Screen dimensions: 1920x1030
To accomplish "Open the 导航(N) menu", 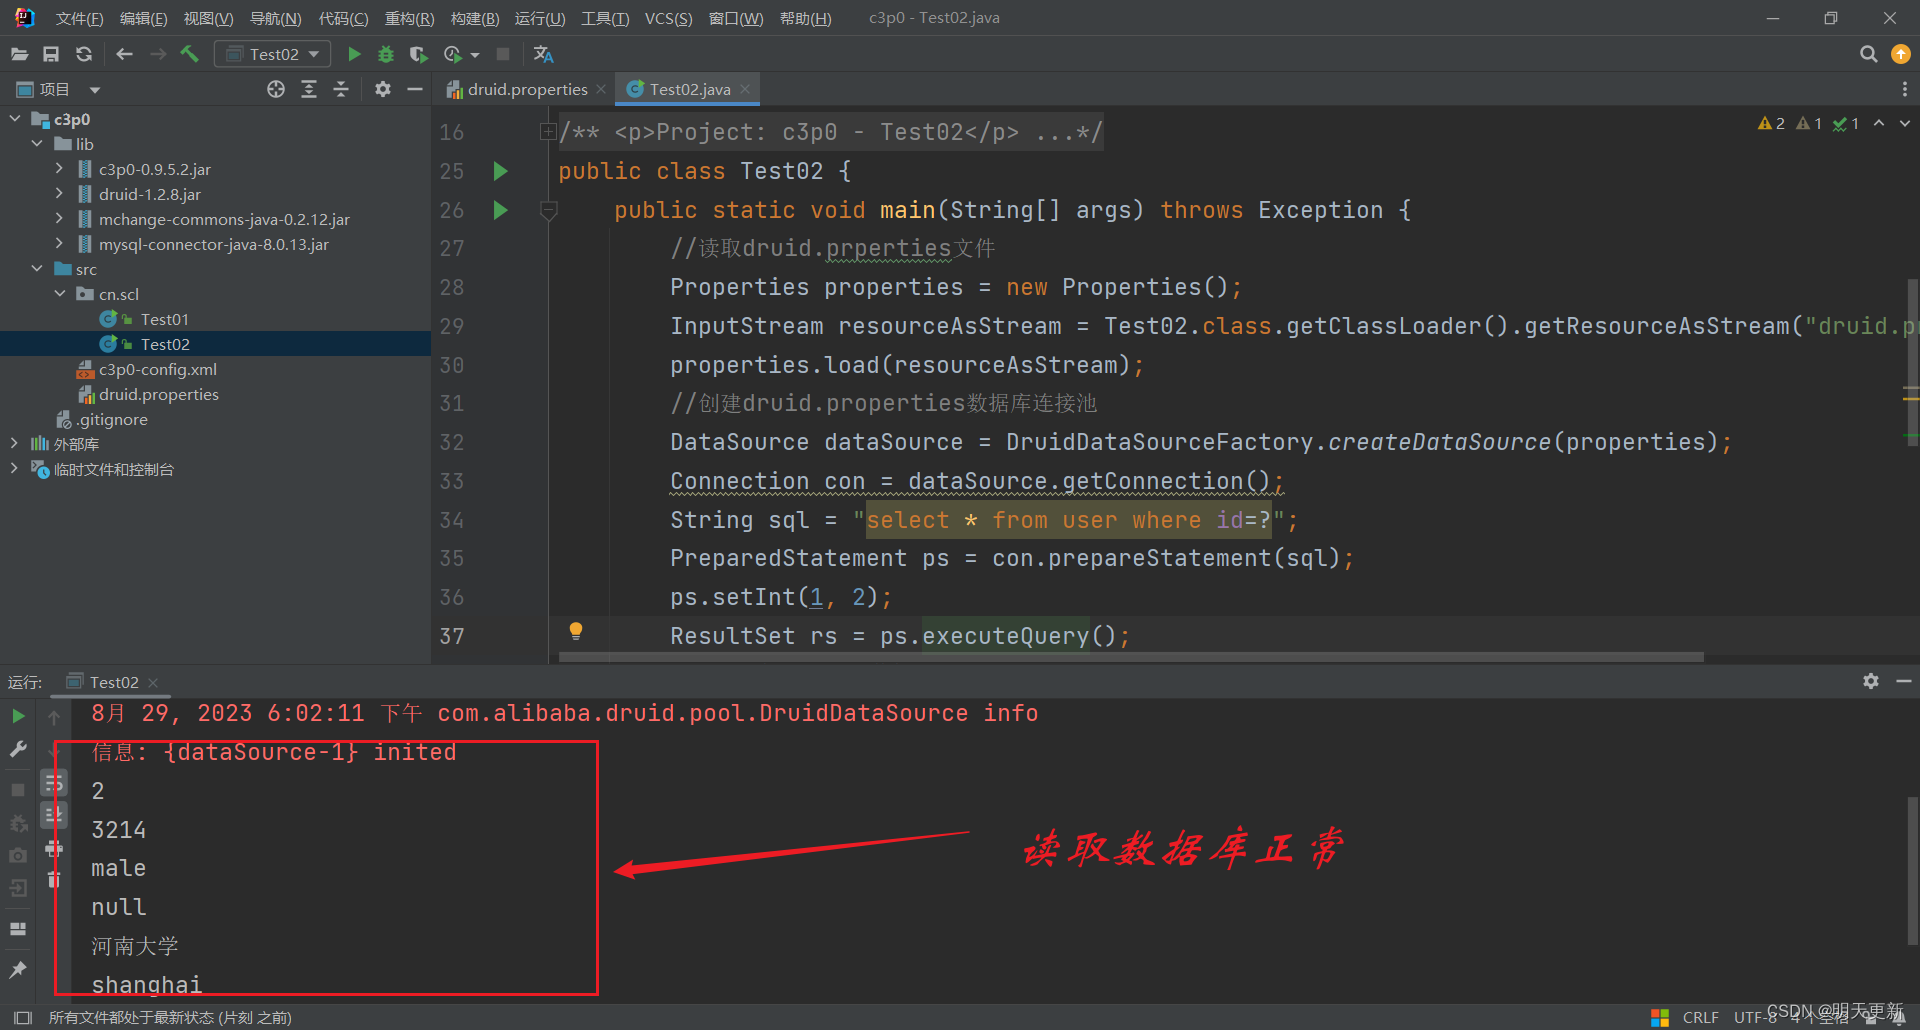I will pos(275,18).
